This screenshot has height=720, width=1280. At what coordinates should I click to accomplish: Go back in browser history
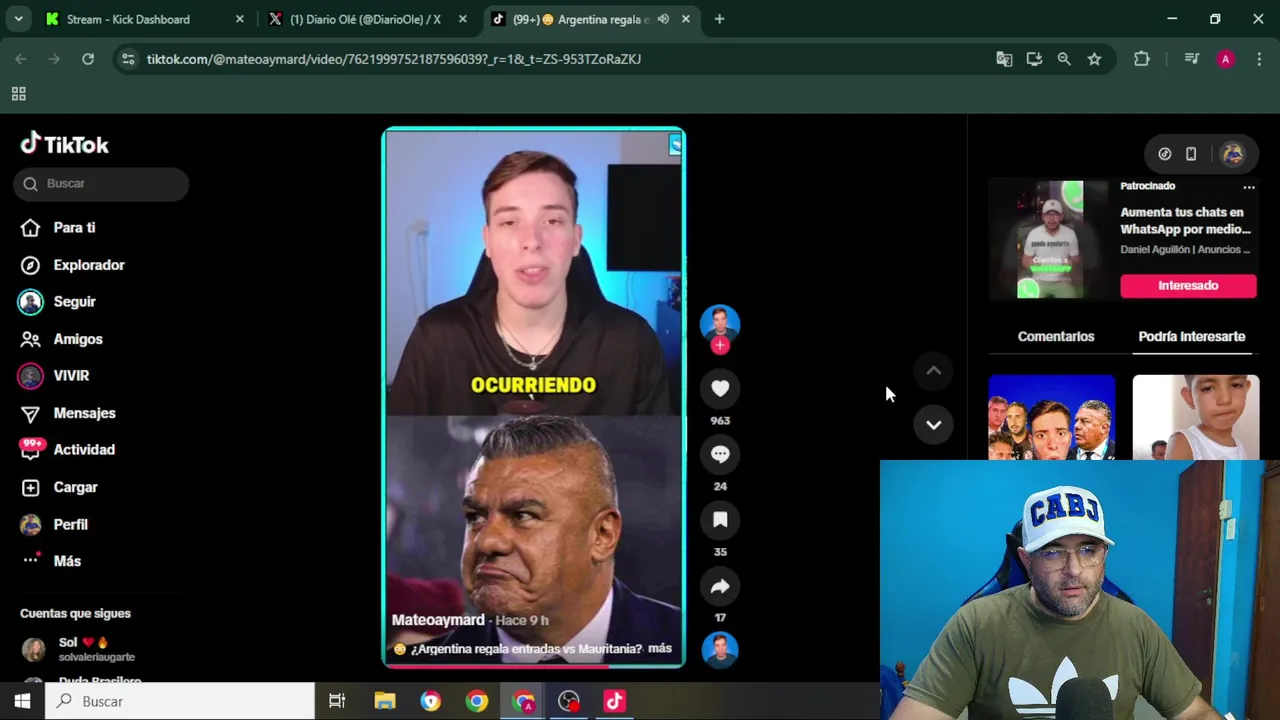click(21, 59)
